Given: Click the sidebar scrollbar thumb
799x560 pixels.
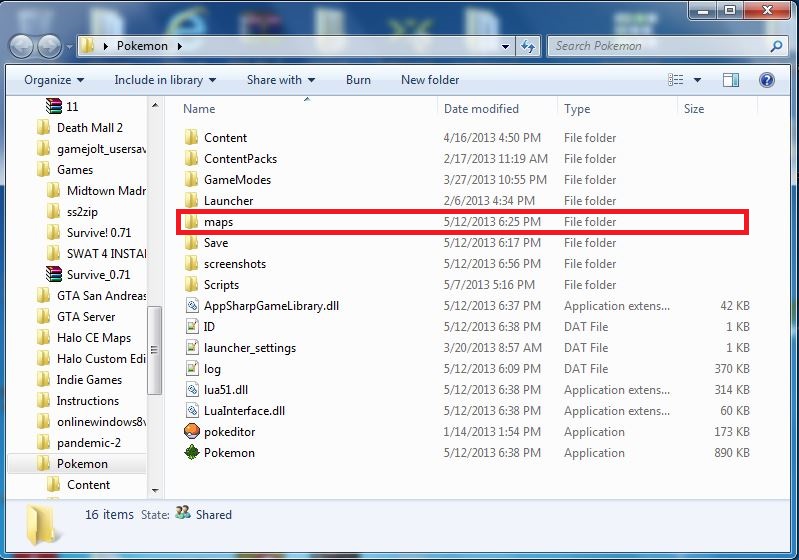Looking at the screenshot, I should click(154, 350).
